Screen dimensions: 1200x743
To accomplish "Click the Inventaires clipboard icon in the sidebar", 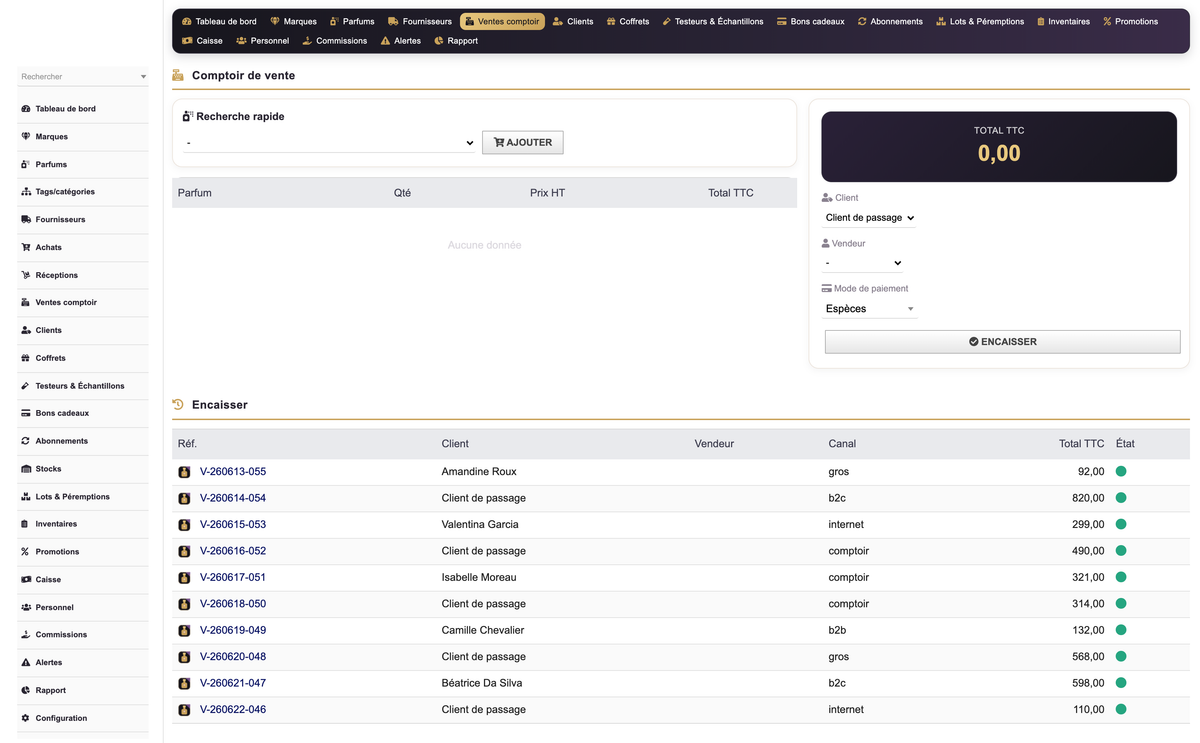I will (25, 524).
